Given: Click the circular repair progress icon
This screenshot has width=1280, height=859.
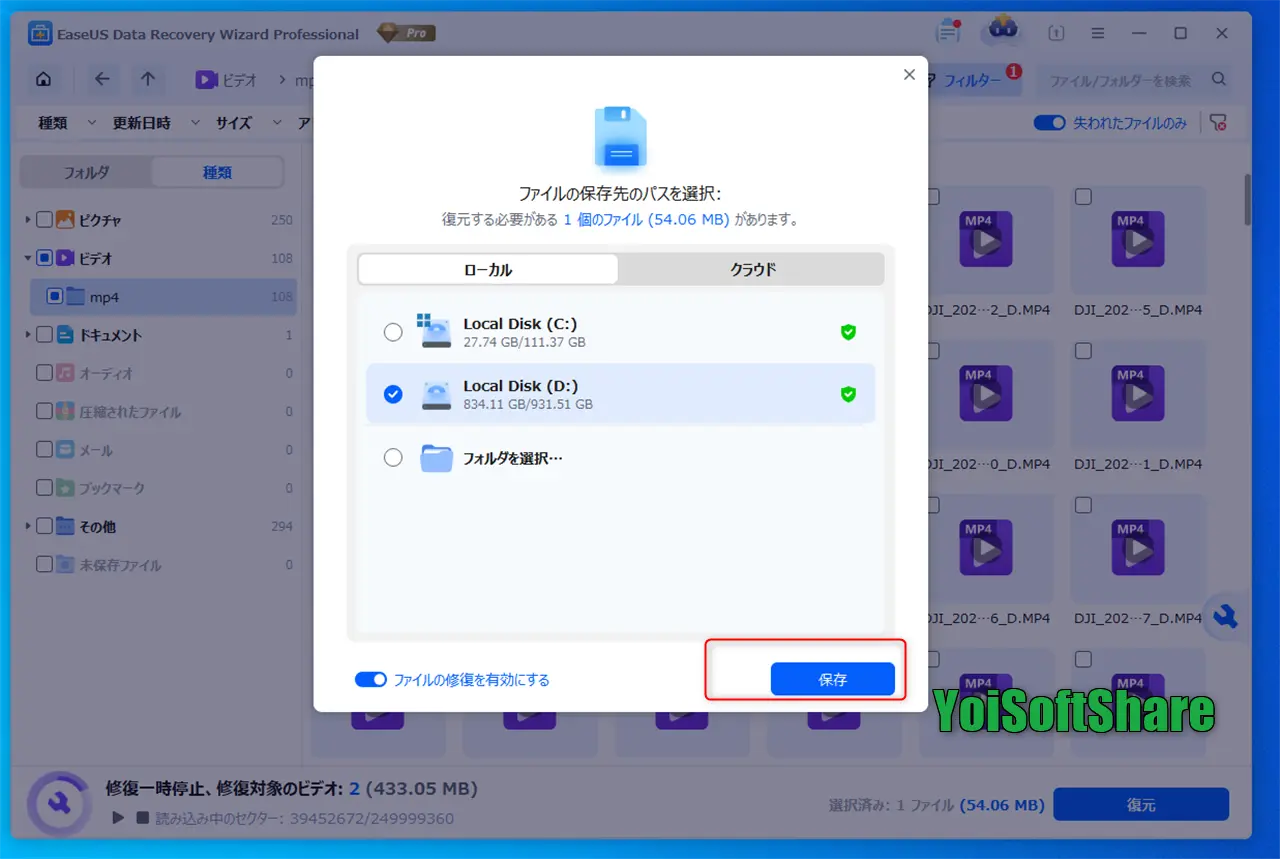Looking at the screenshot, I should tap(58, 803).
